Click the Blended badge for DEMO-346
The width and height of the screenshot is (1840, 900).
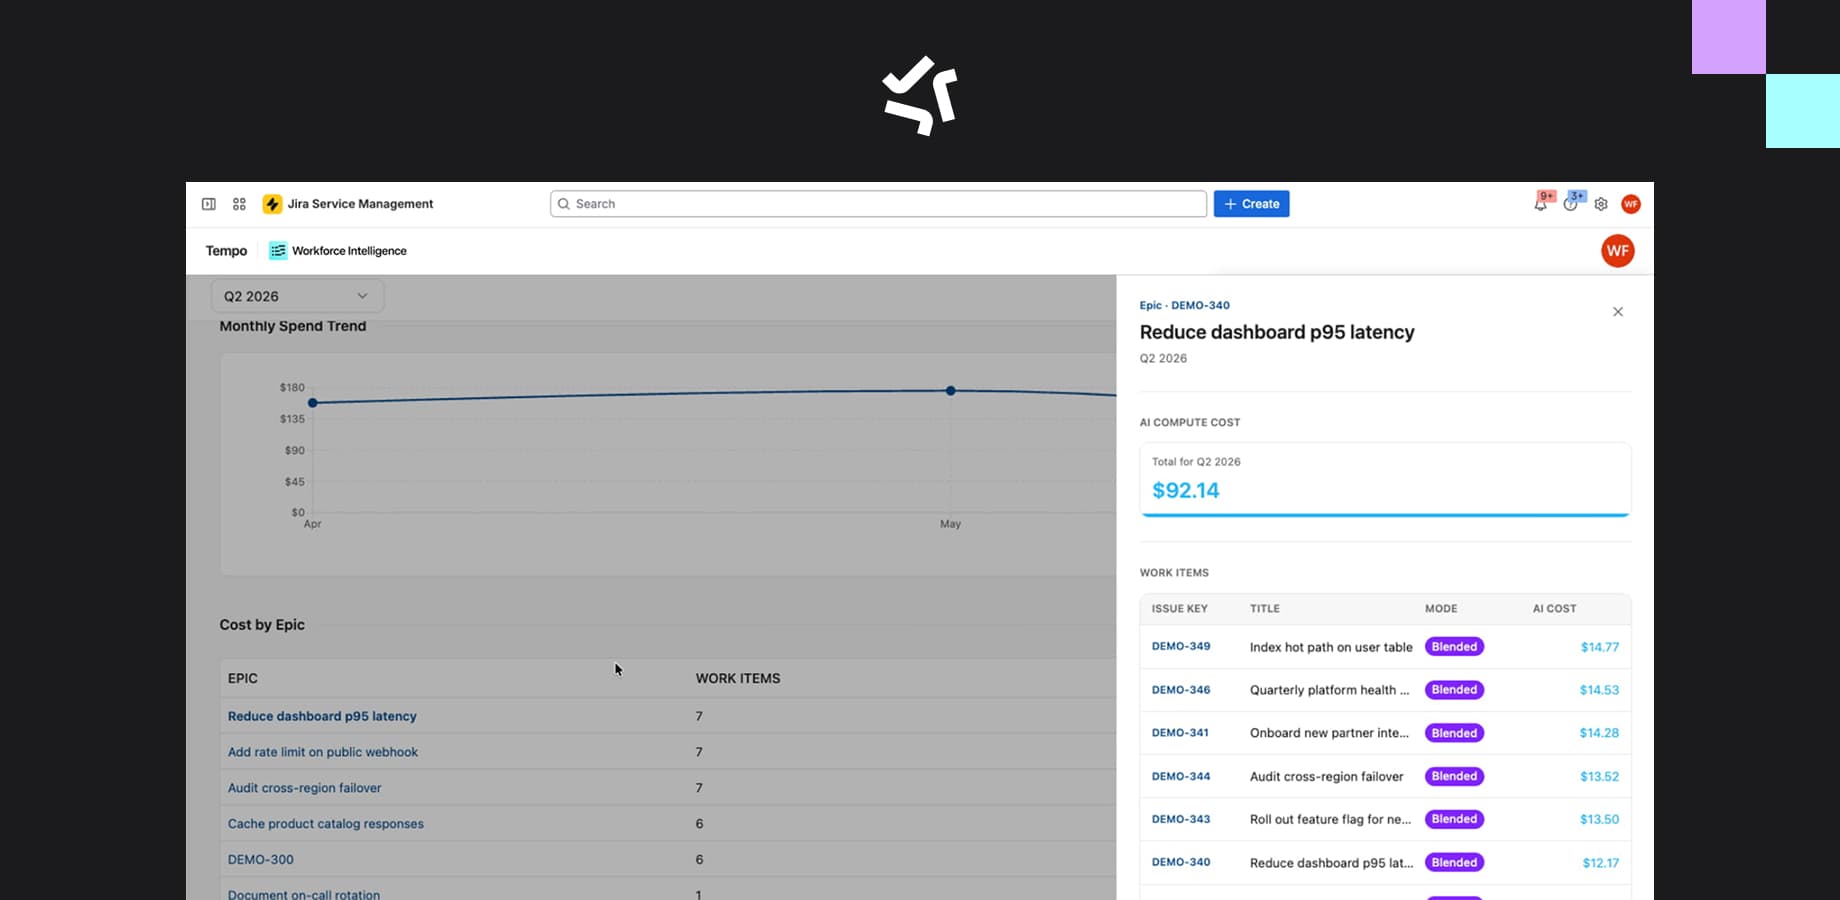tap(1454, 690)
